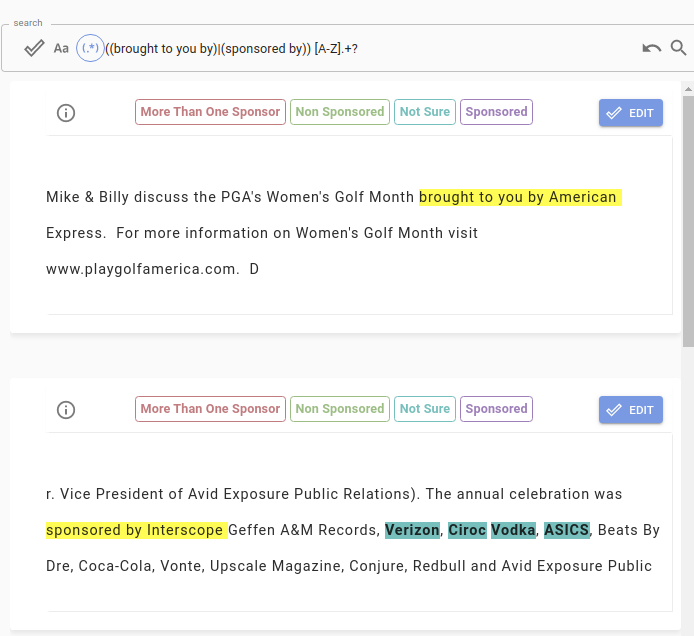This screenshot has width=694, height=636.
Task: Label American Express card as Not Sure
Action: [x=425, y=112]
